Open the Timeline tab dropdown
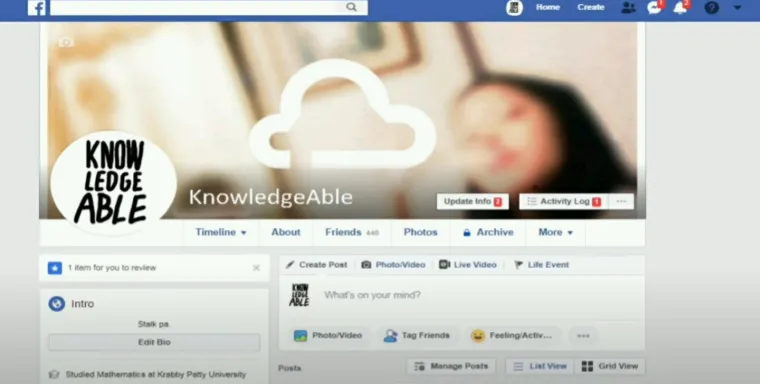The height and width of the screenshot is (384, 760). pos(221,232)
